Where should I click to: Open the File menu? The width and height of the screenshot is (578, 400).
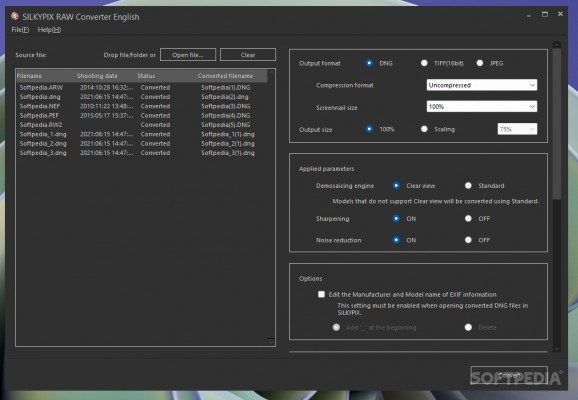pyautogui.click(x=20, y=30)
